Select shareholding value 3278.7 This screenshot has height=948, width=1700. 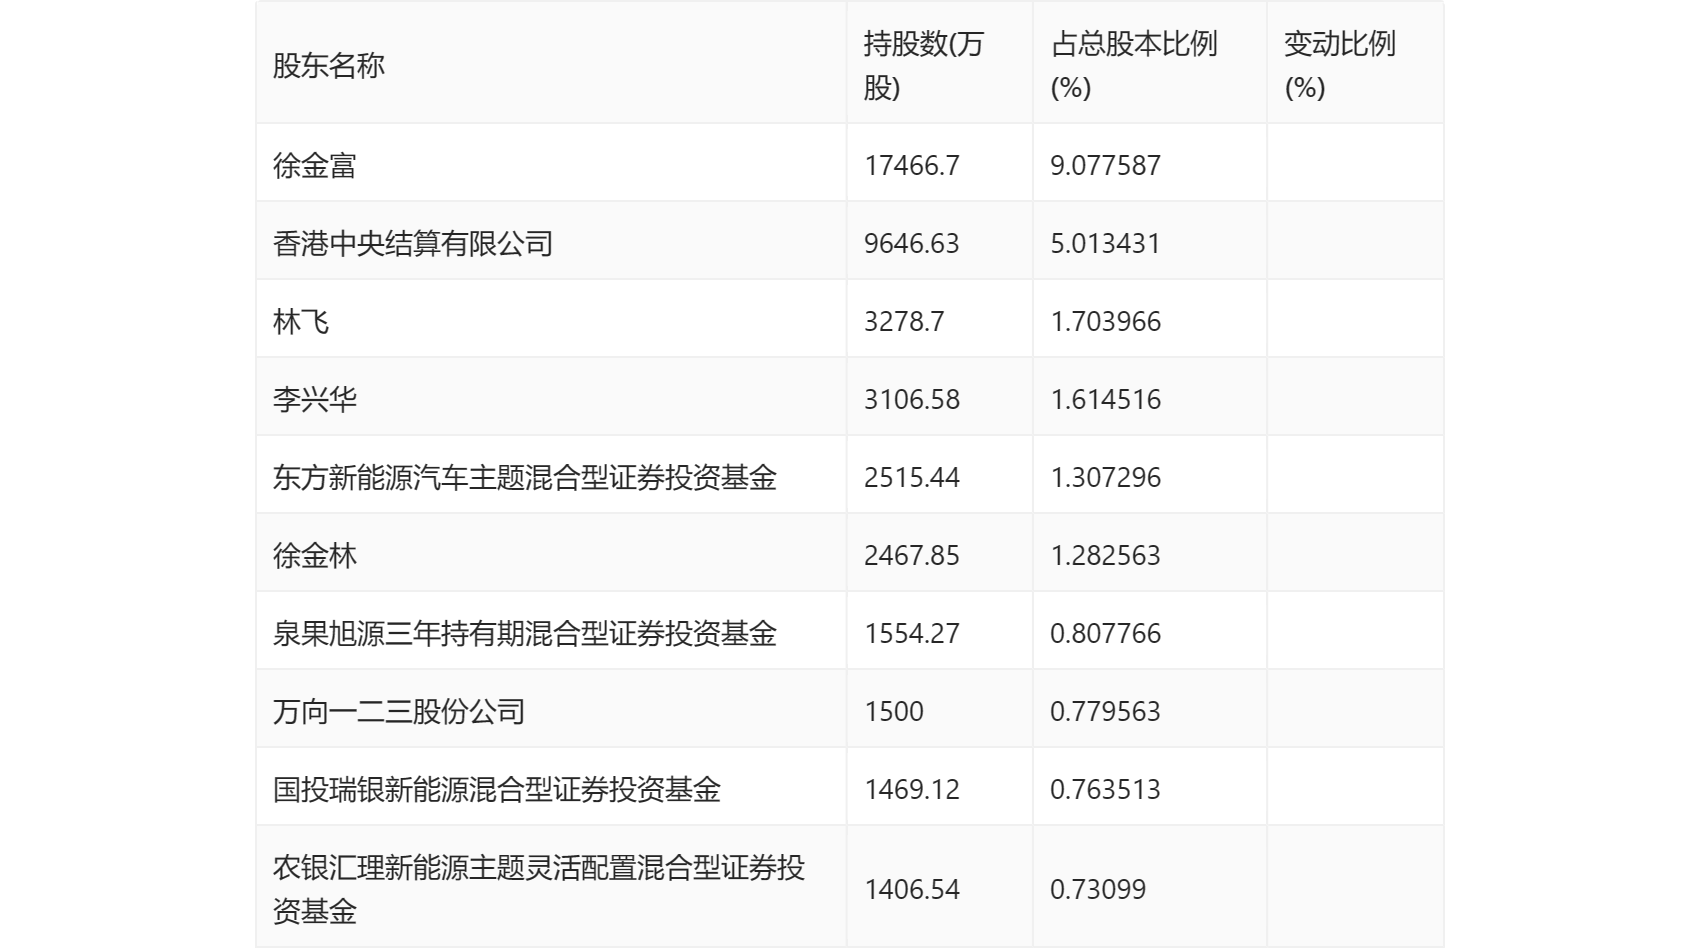pyautogui.click(x=904, y=321)
